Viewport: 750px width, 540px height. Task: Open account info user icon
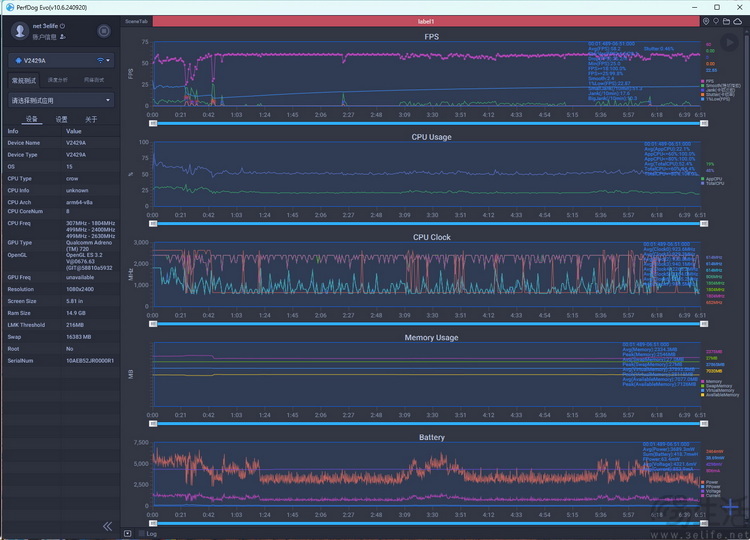[x=62, y=36]
